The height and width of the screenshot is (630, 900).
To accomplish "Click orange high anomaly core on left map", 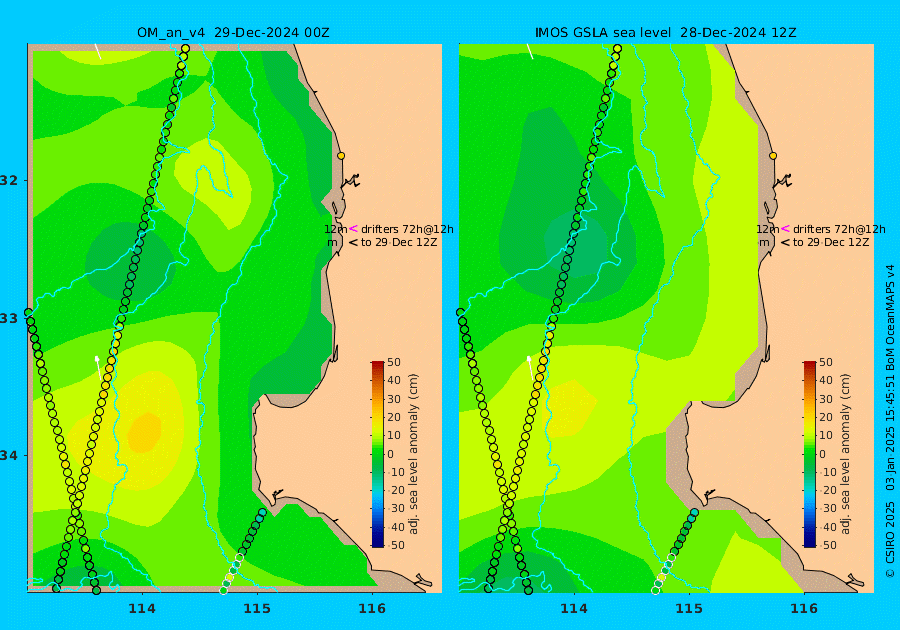I will [143, 432].
